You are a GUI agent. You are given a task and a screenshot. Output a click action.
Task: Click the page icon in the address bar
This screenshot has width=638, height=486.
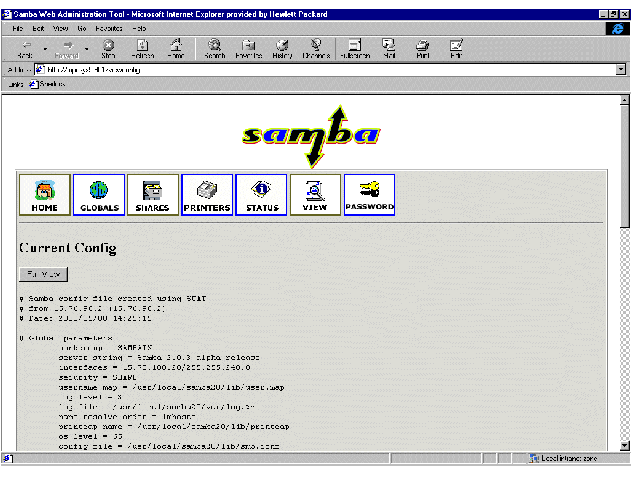point(40,70)
